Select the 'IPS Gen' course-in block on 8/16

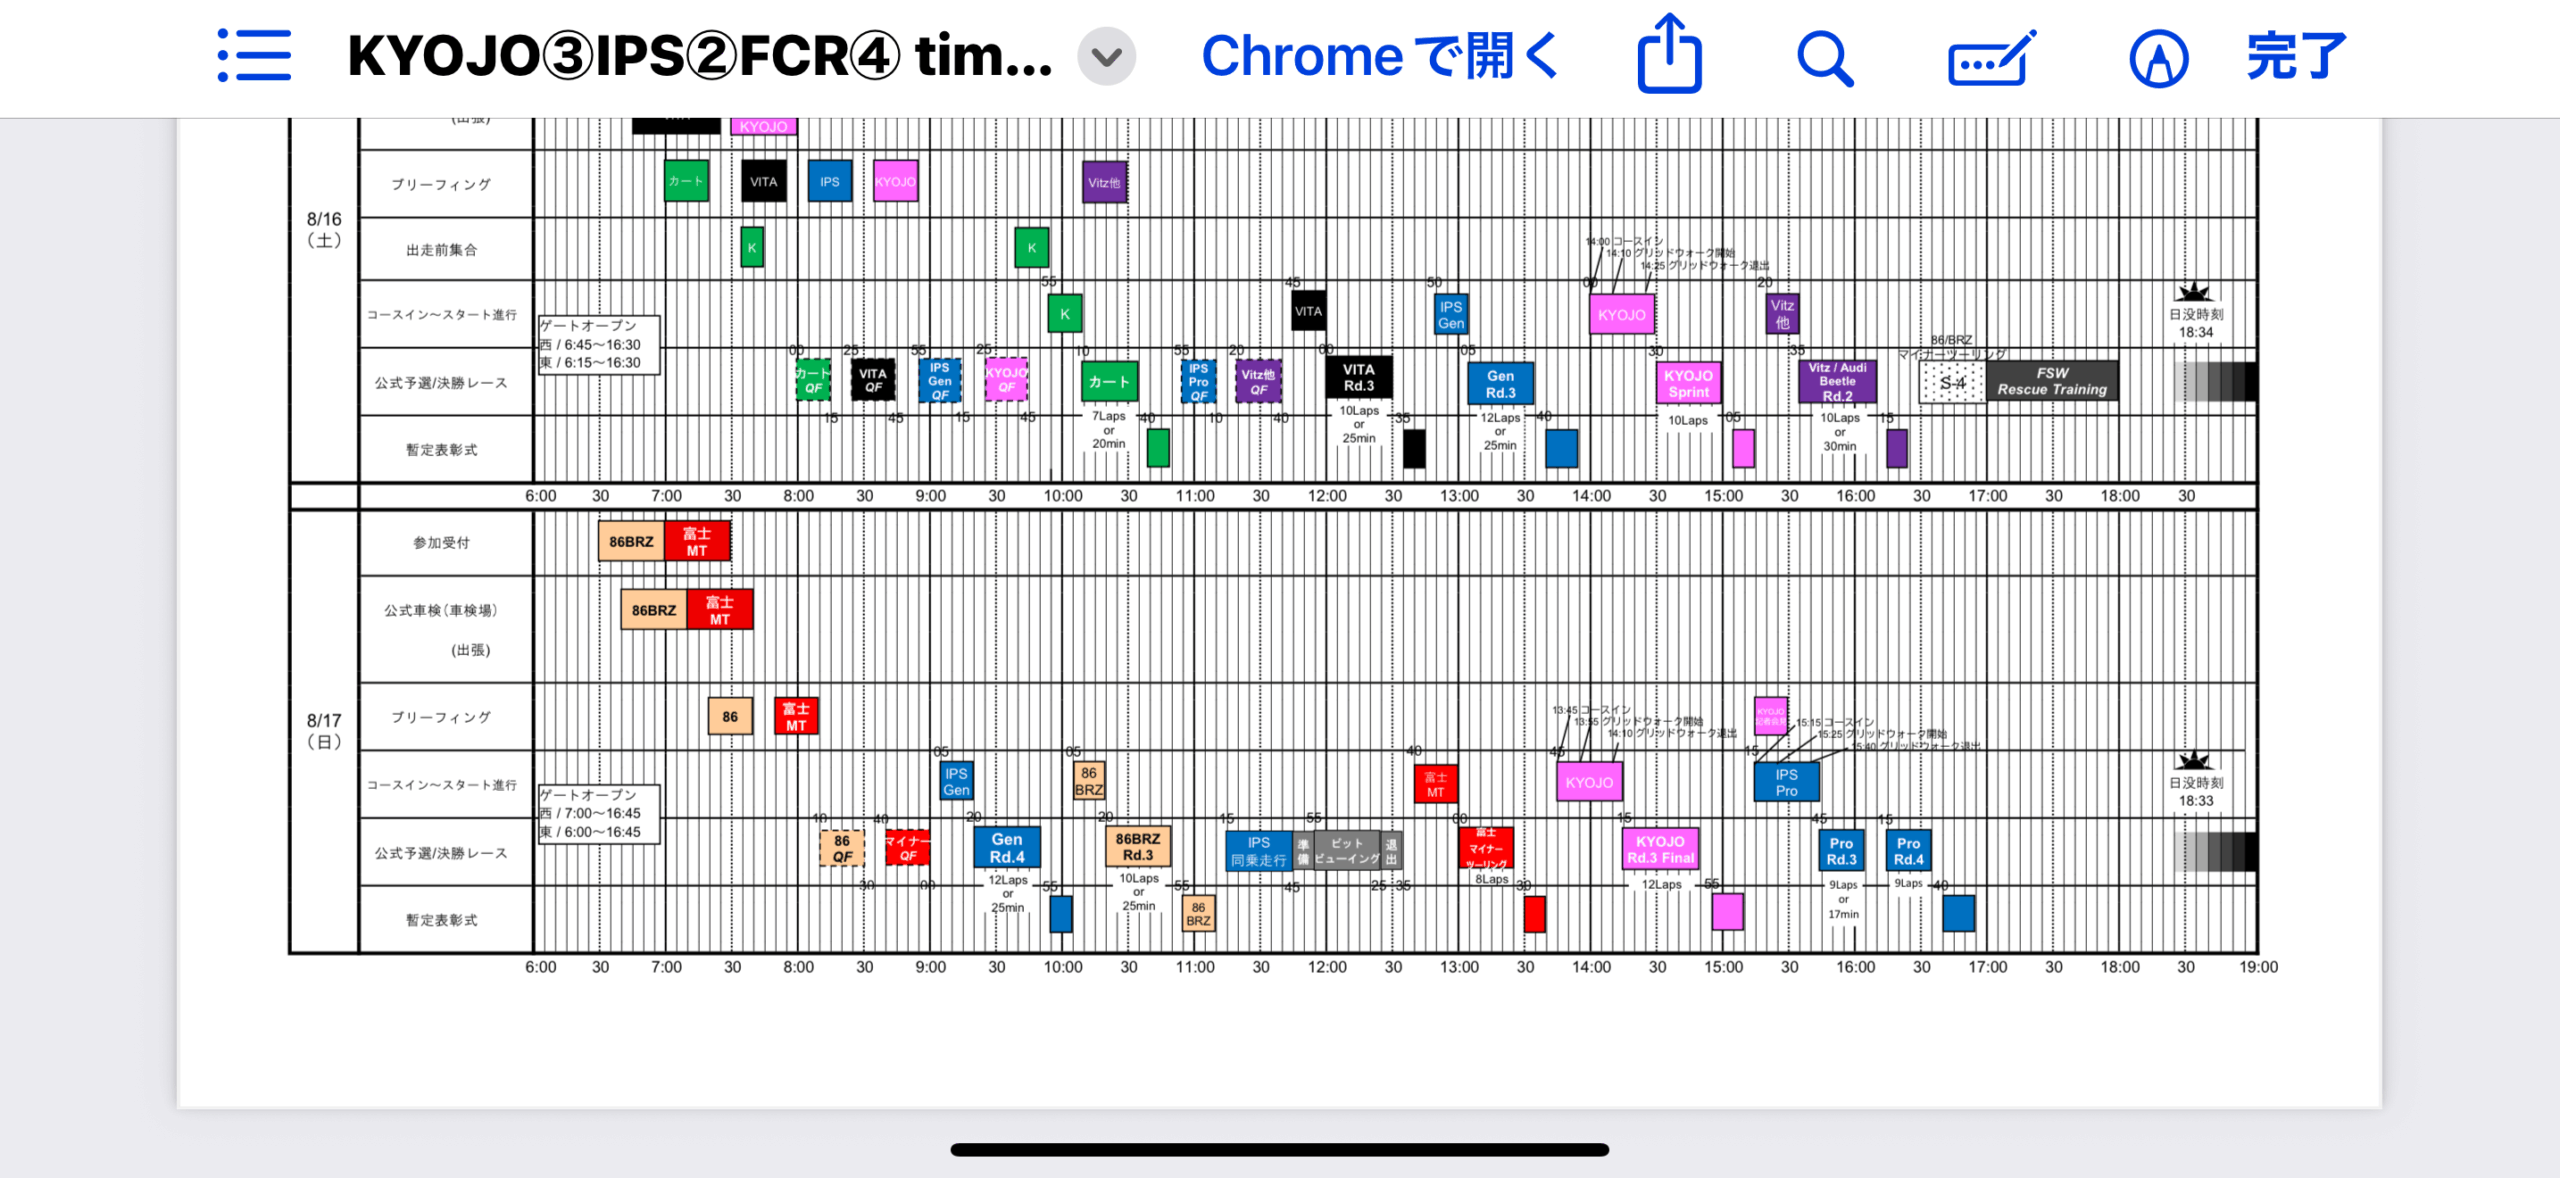1450,314
